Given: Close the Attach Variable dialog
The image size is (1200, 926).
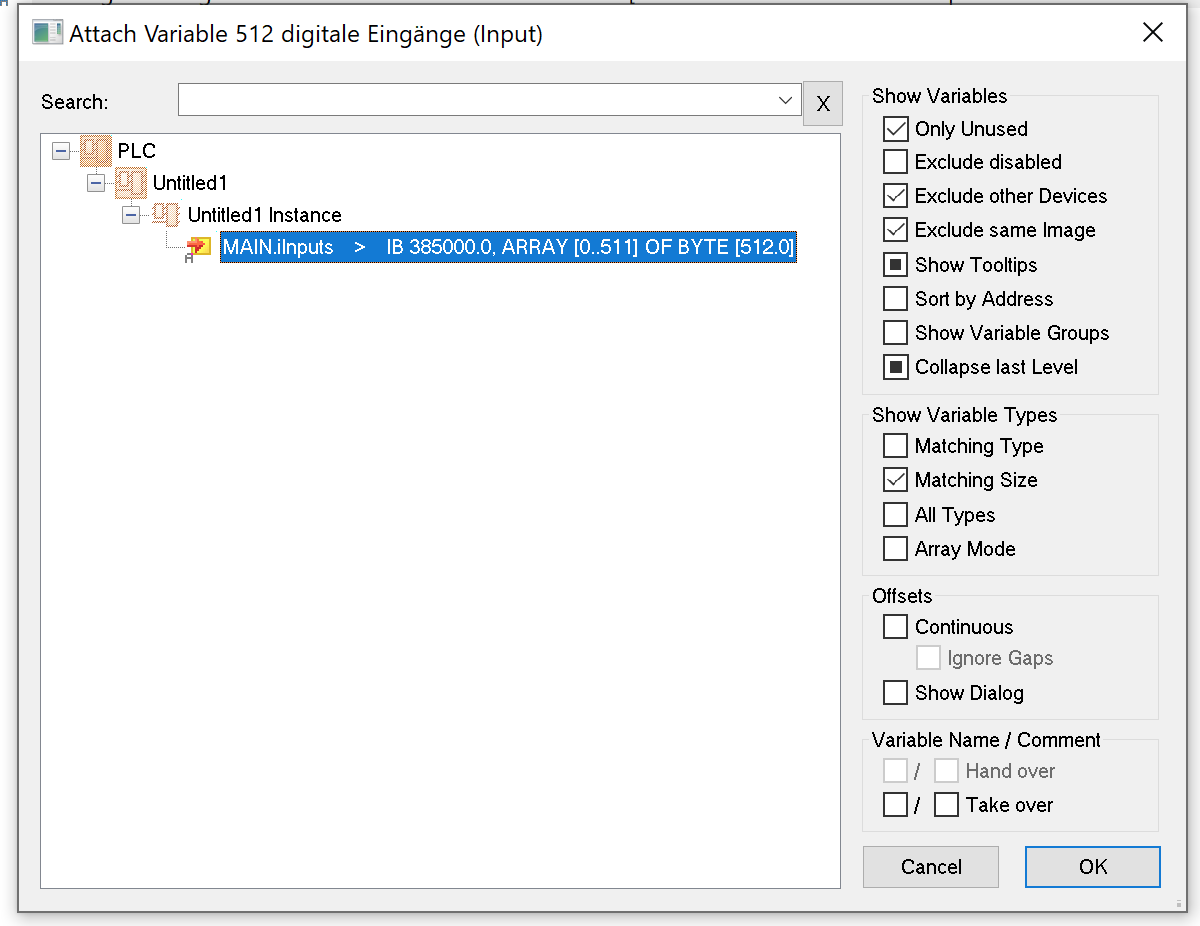Looking at the screenshot, I should 1153,33.
